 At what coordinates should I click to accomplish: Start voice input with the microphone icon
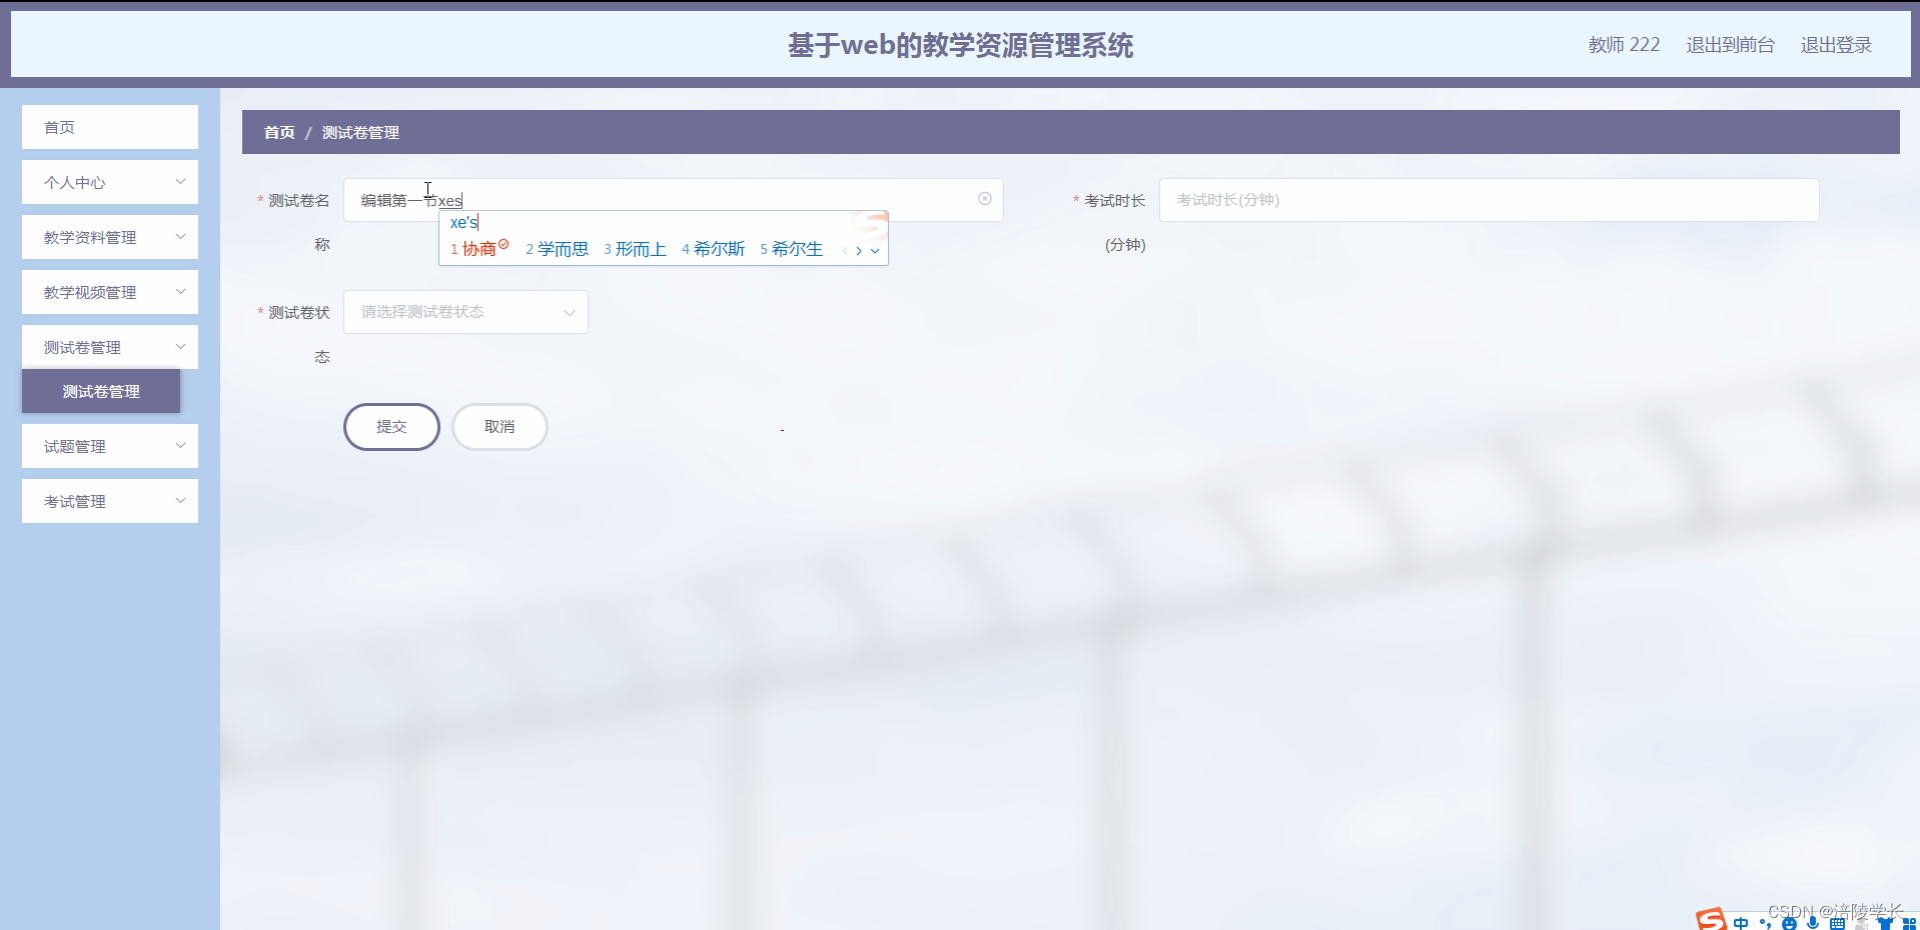pos(1813,924)
